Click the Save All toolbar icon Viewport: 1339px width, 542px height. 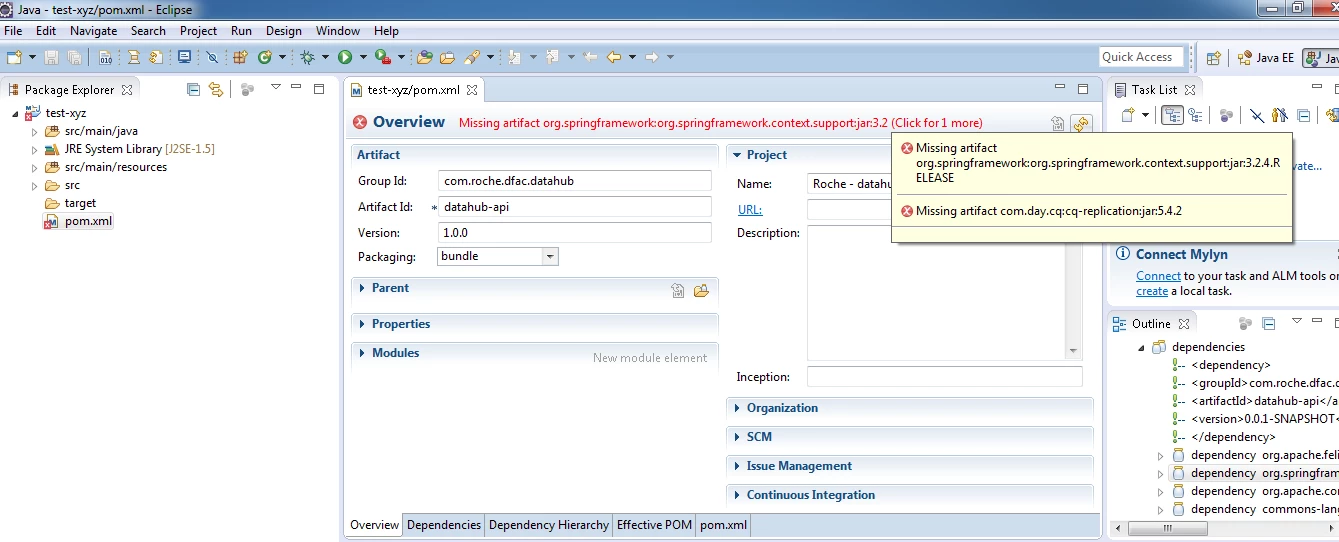(x=74, y=58)
